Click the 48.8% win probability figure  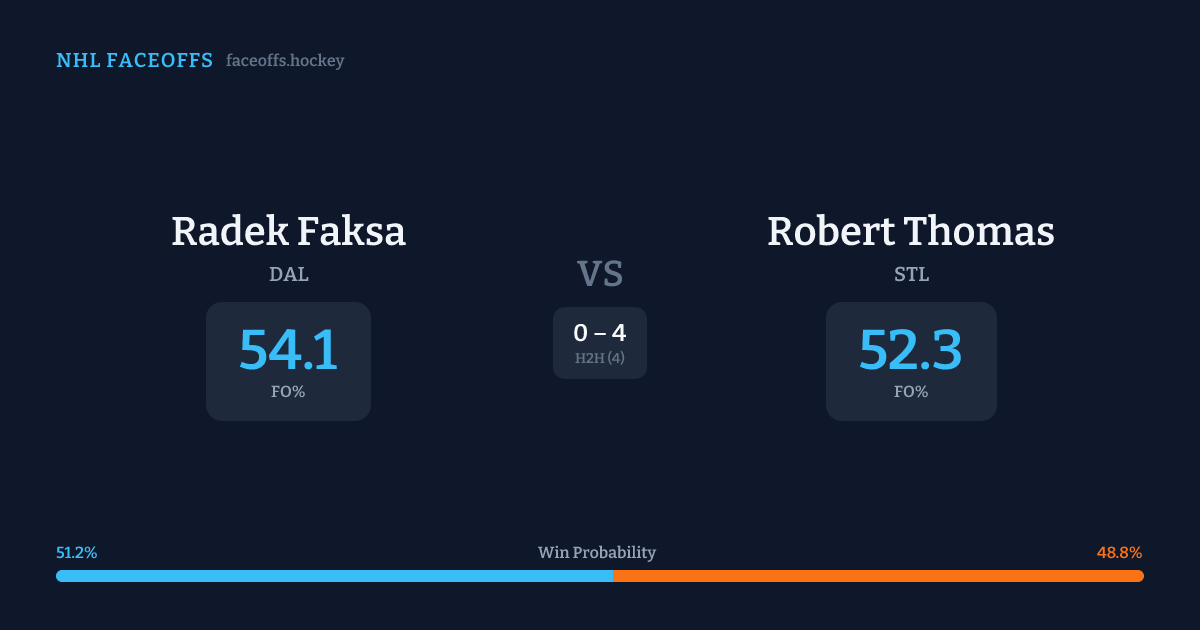(1119, 553)
